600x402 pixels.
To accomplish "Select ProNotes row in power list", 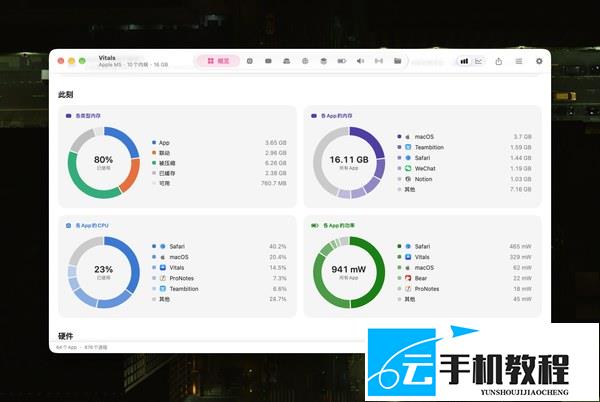I will [x=465, y=289].
